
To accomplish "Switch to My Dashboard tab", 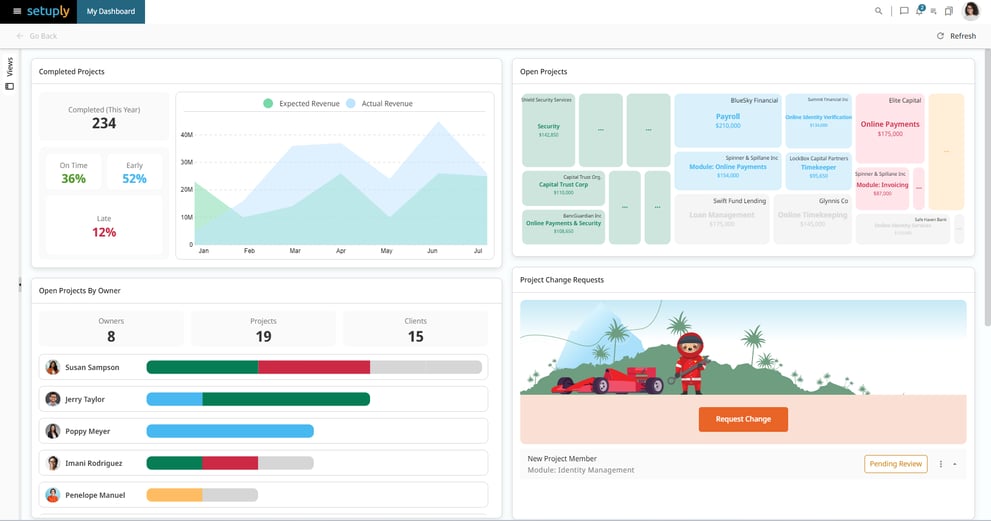I will [x=110, y=11].
